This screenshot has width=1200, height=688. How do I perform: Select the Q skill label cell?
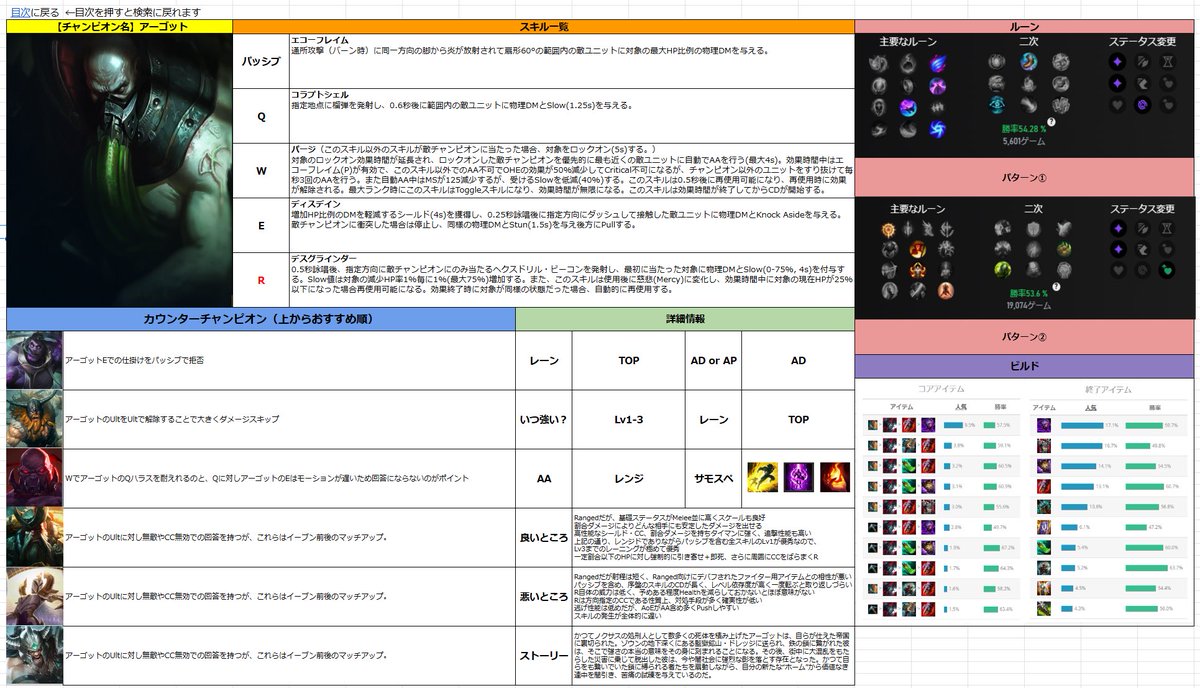[x=261, y=115]
